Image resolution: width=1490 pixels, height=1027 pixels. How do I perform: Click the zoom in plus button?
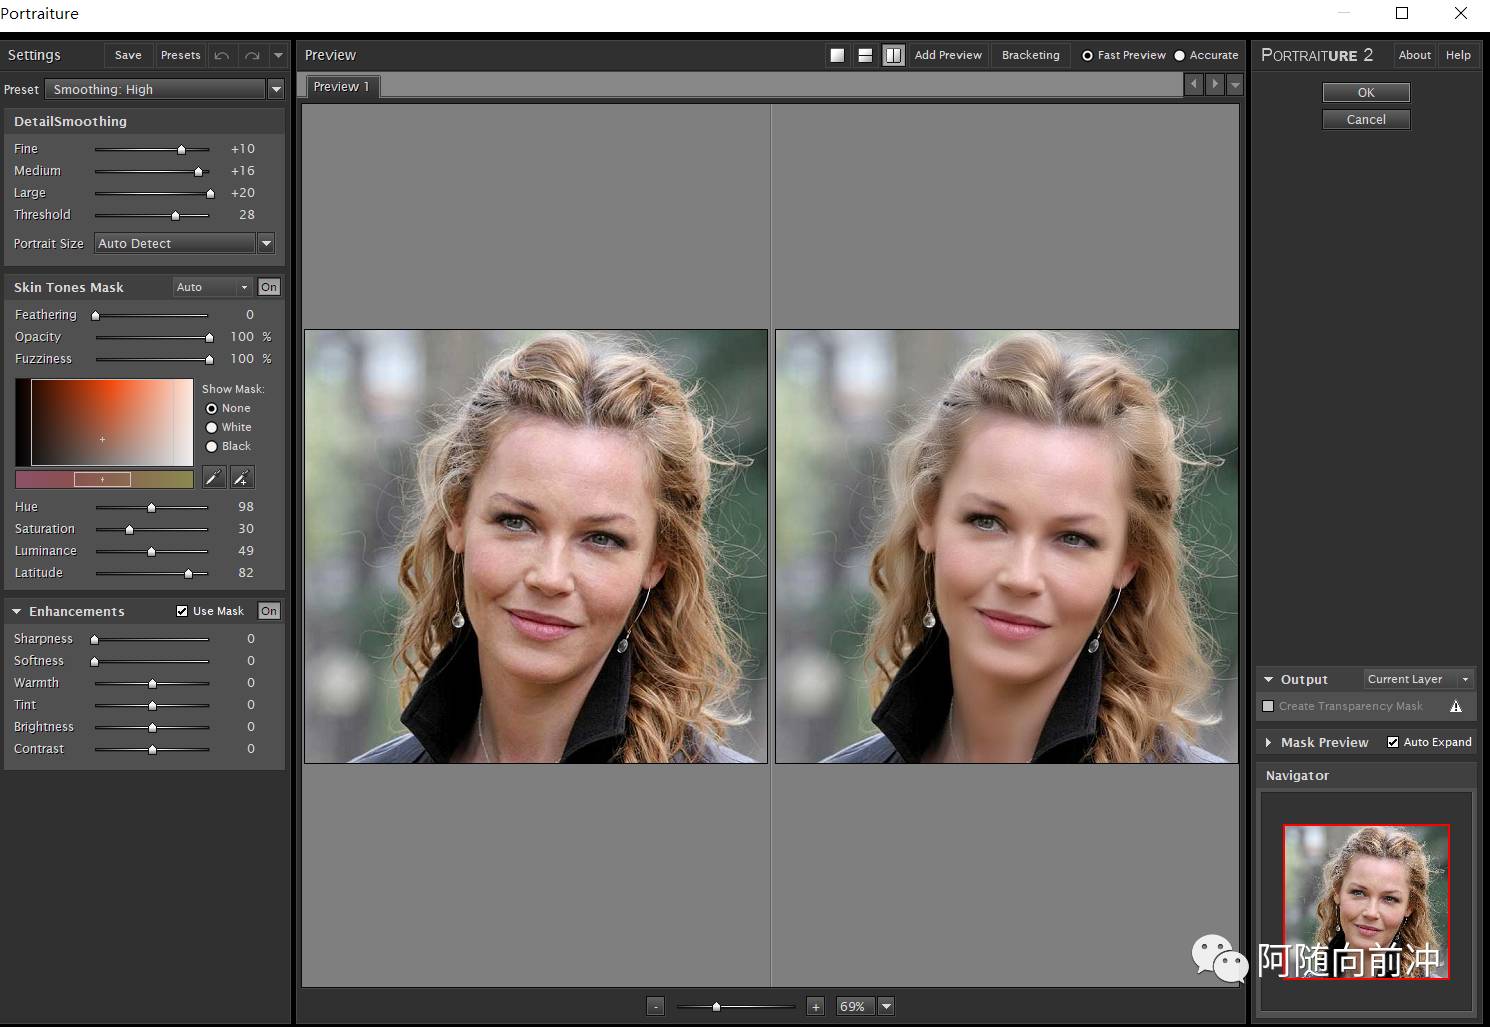815,1006
